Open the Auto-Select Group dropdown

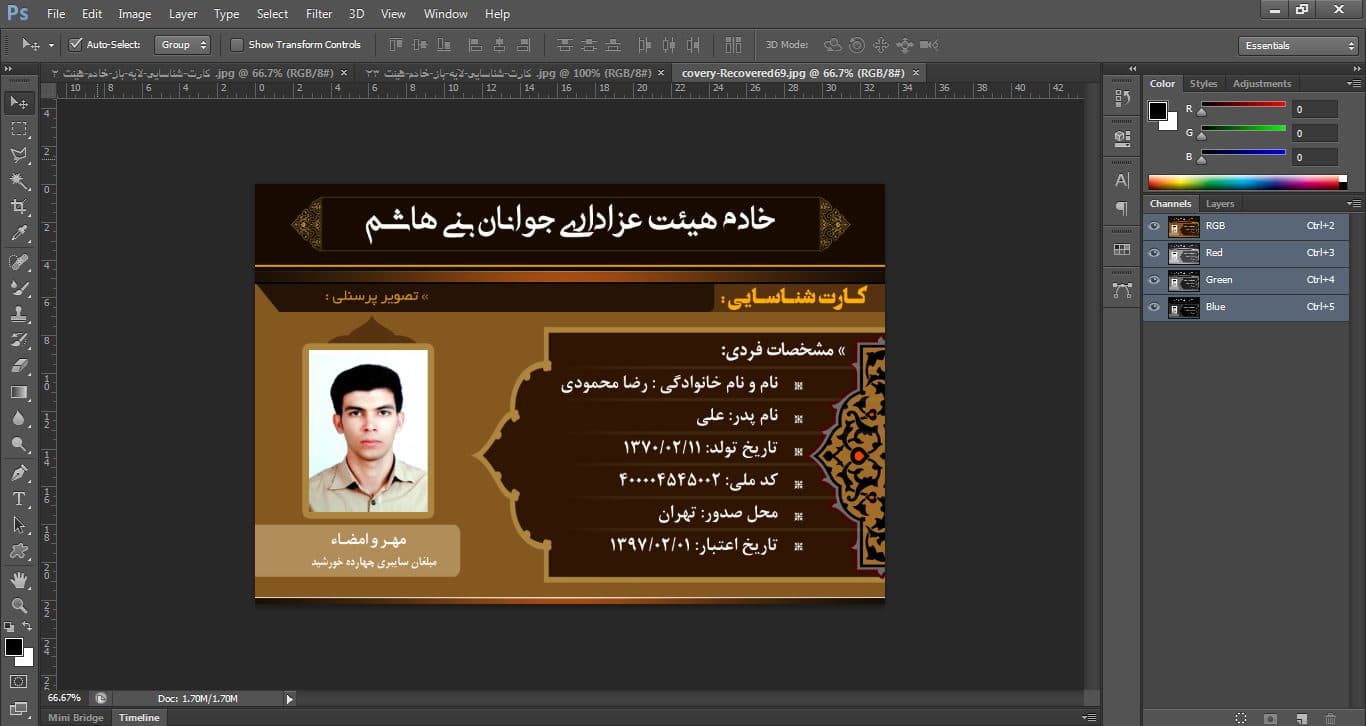(x=183, y=45)
